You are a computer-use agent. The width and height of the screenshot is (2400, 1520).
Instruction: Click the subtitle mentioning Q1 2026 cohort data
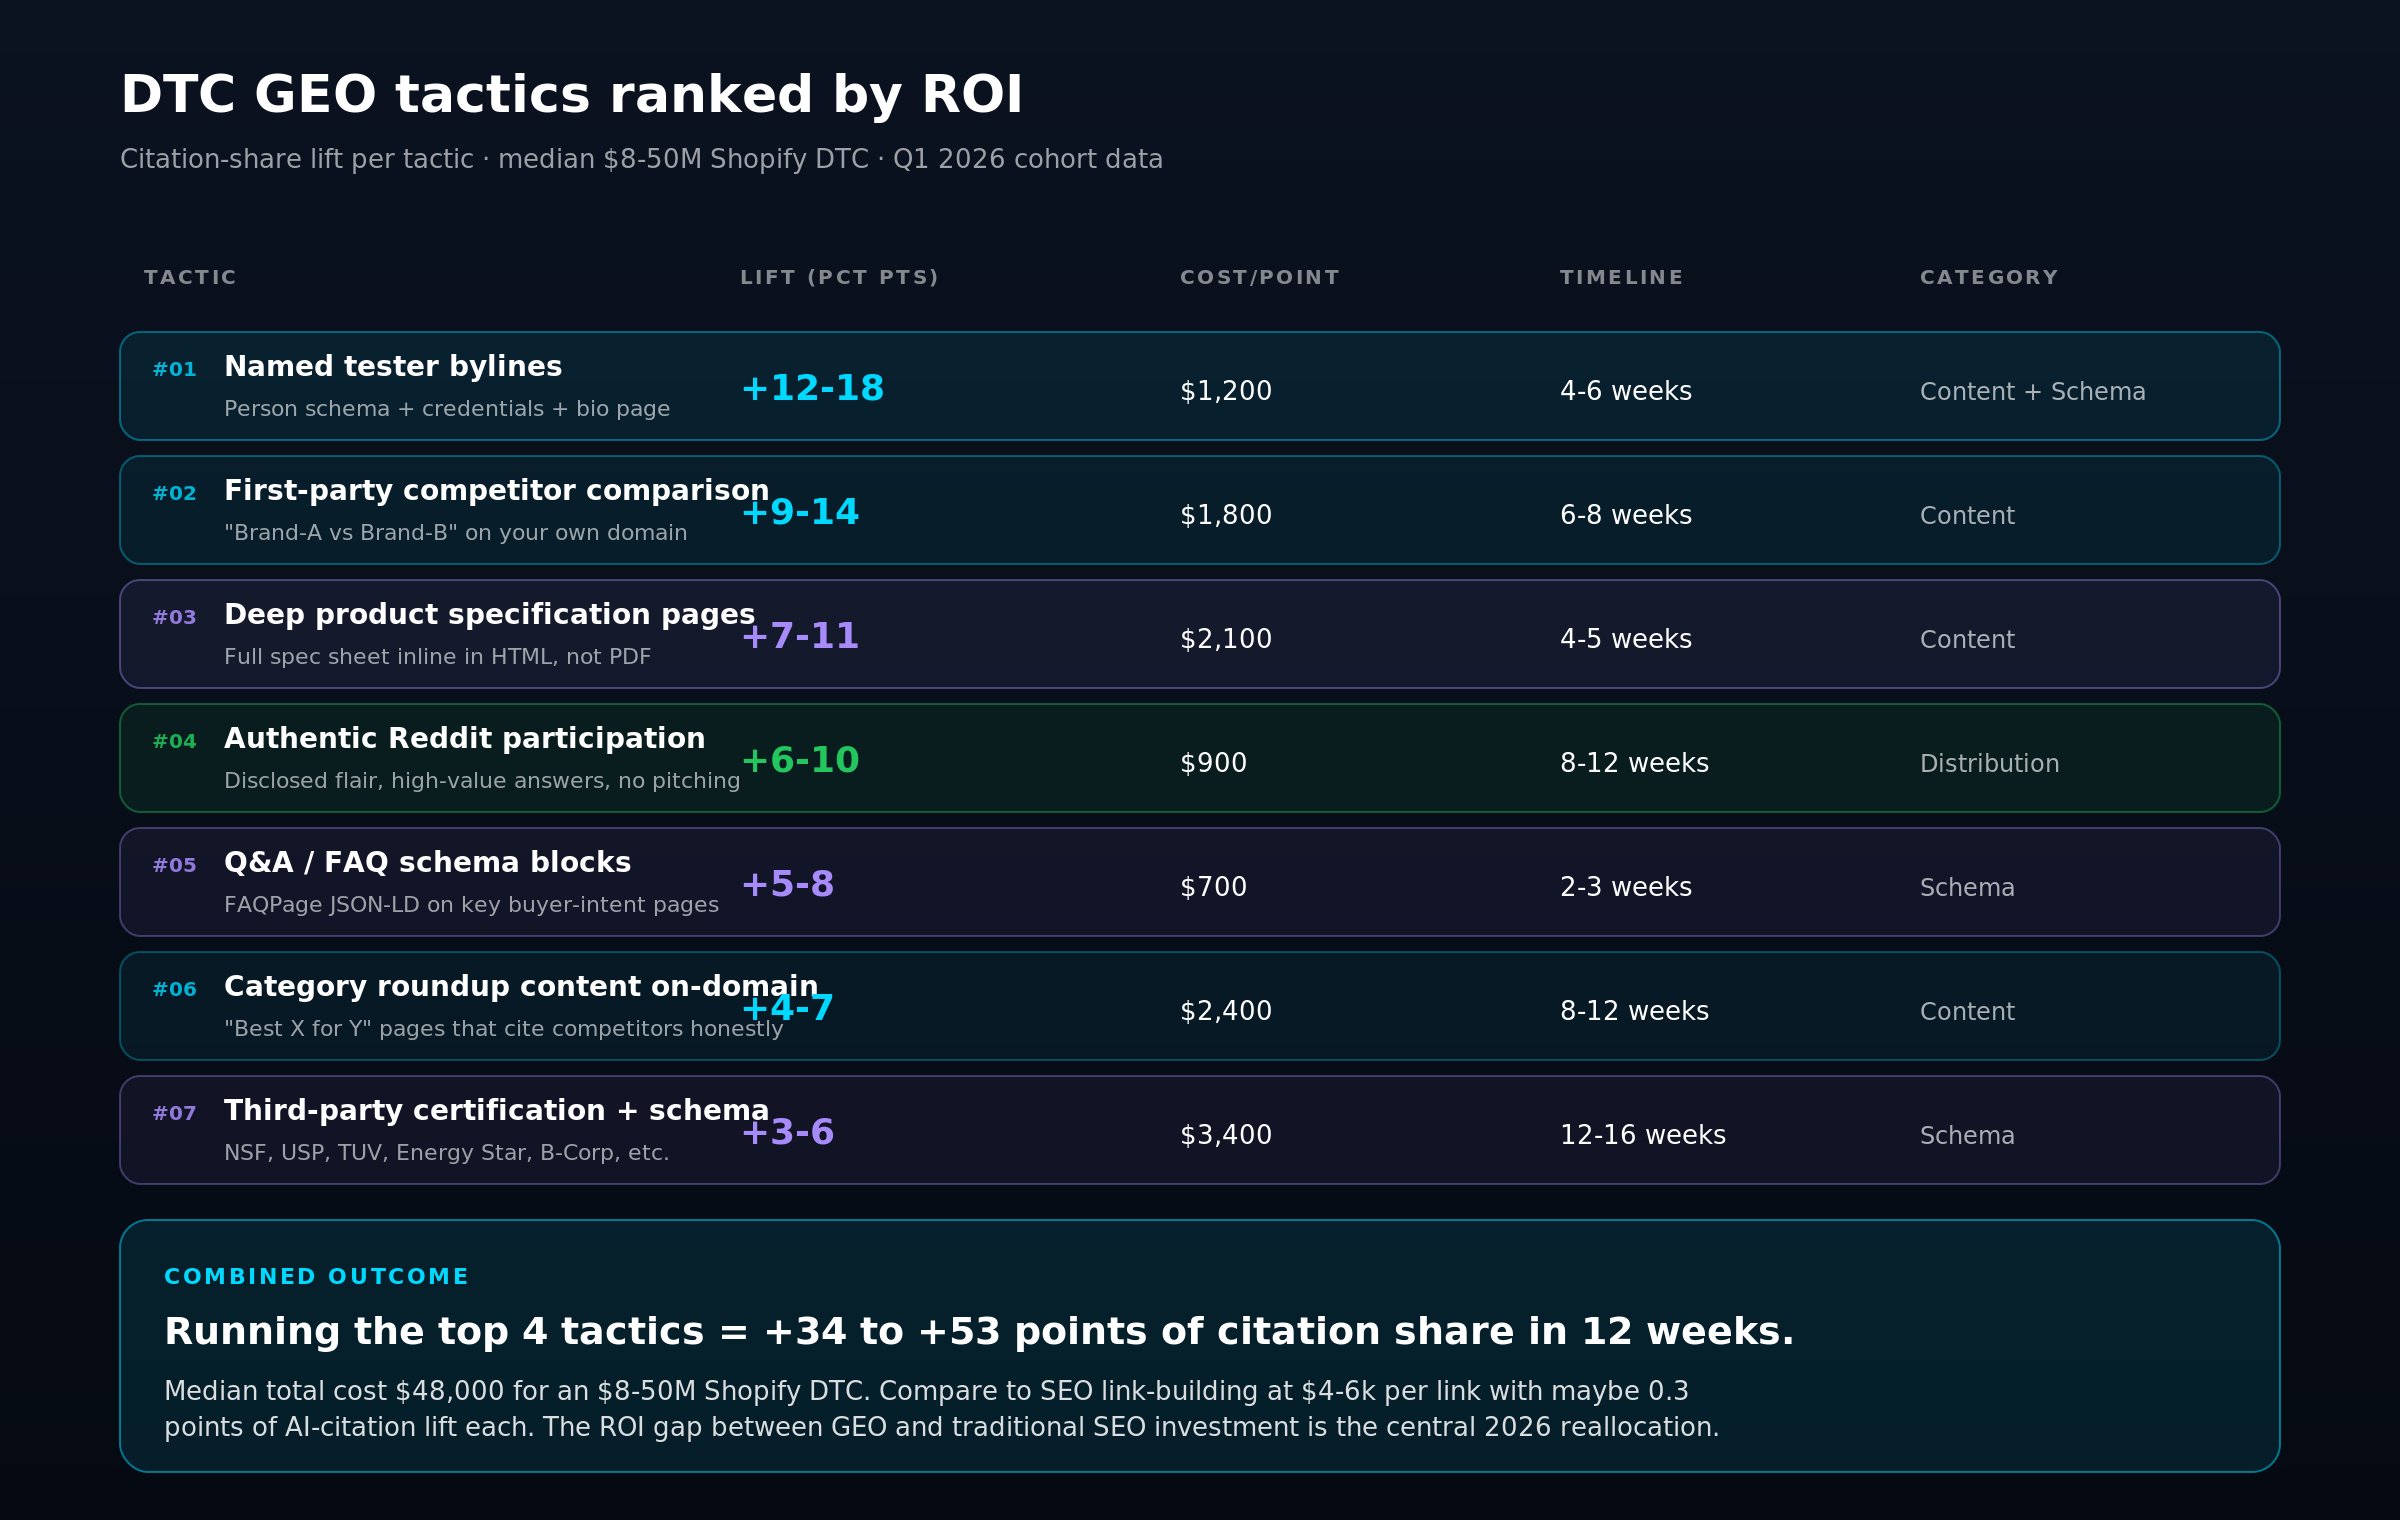click(641, 160)
